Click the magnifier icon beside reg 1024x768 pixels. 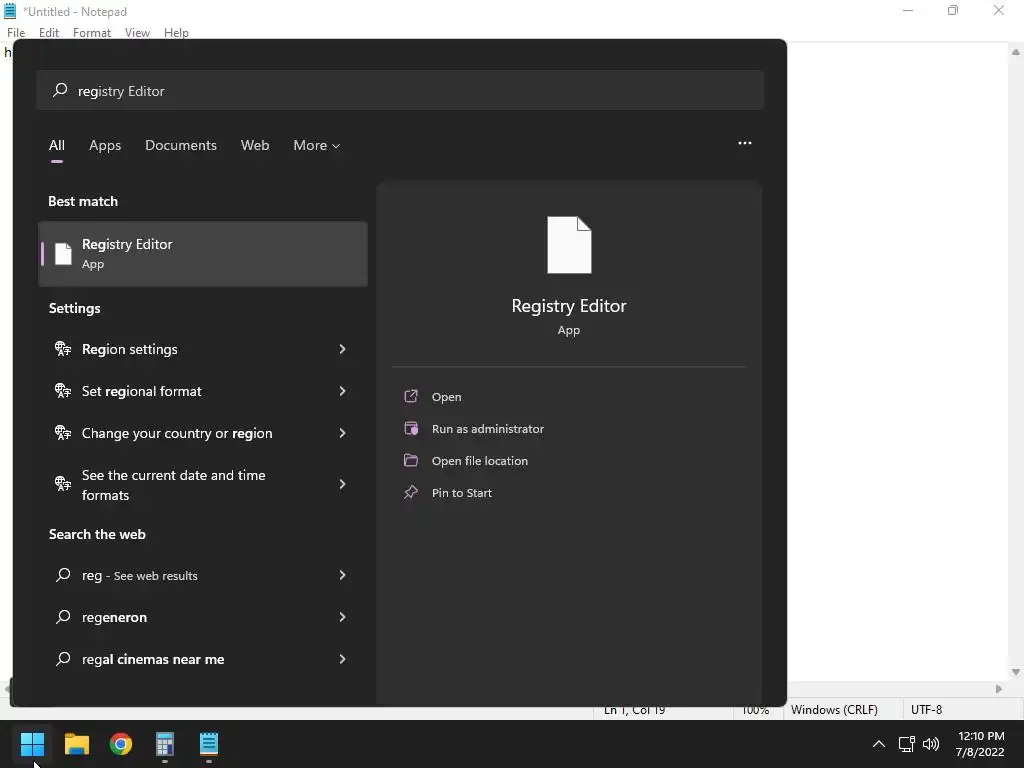tap(63, 575)
